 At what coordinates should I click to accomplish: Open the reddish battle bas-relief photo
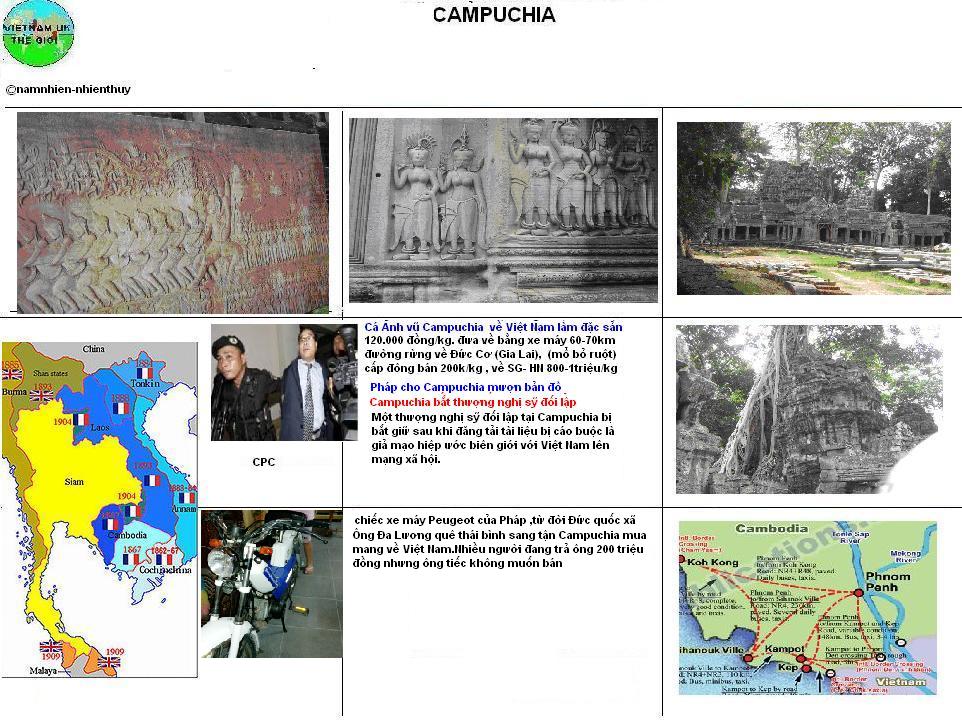point(172,213)
